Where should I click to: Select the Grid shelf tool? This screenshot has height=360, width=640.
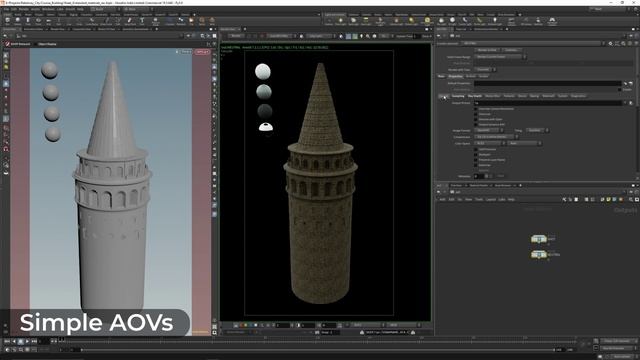click(49, 21)
